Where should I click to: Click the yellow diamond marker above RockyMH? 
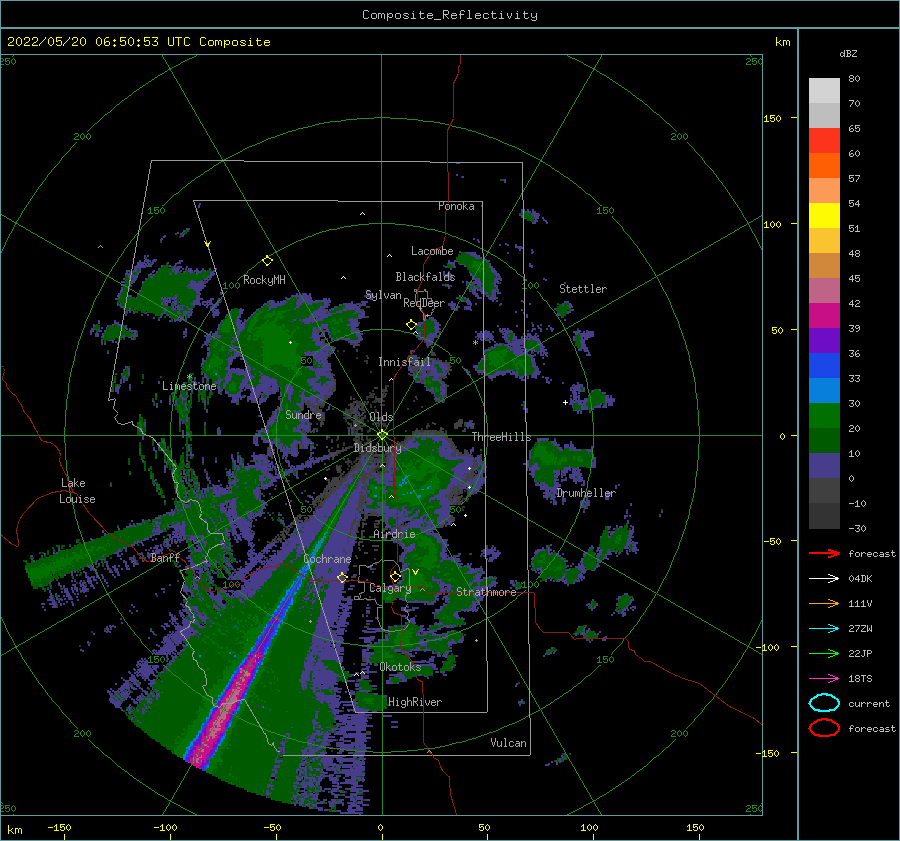(x=267, y=261)
